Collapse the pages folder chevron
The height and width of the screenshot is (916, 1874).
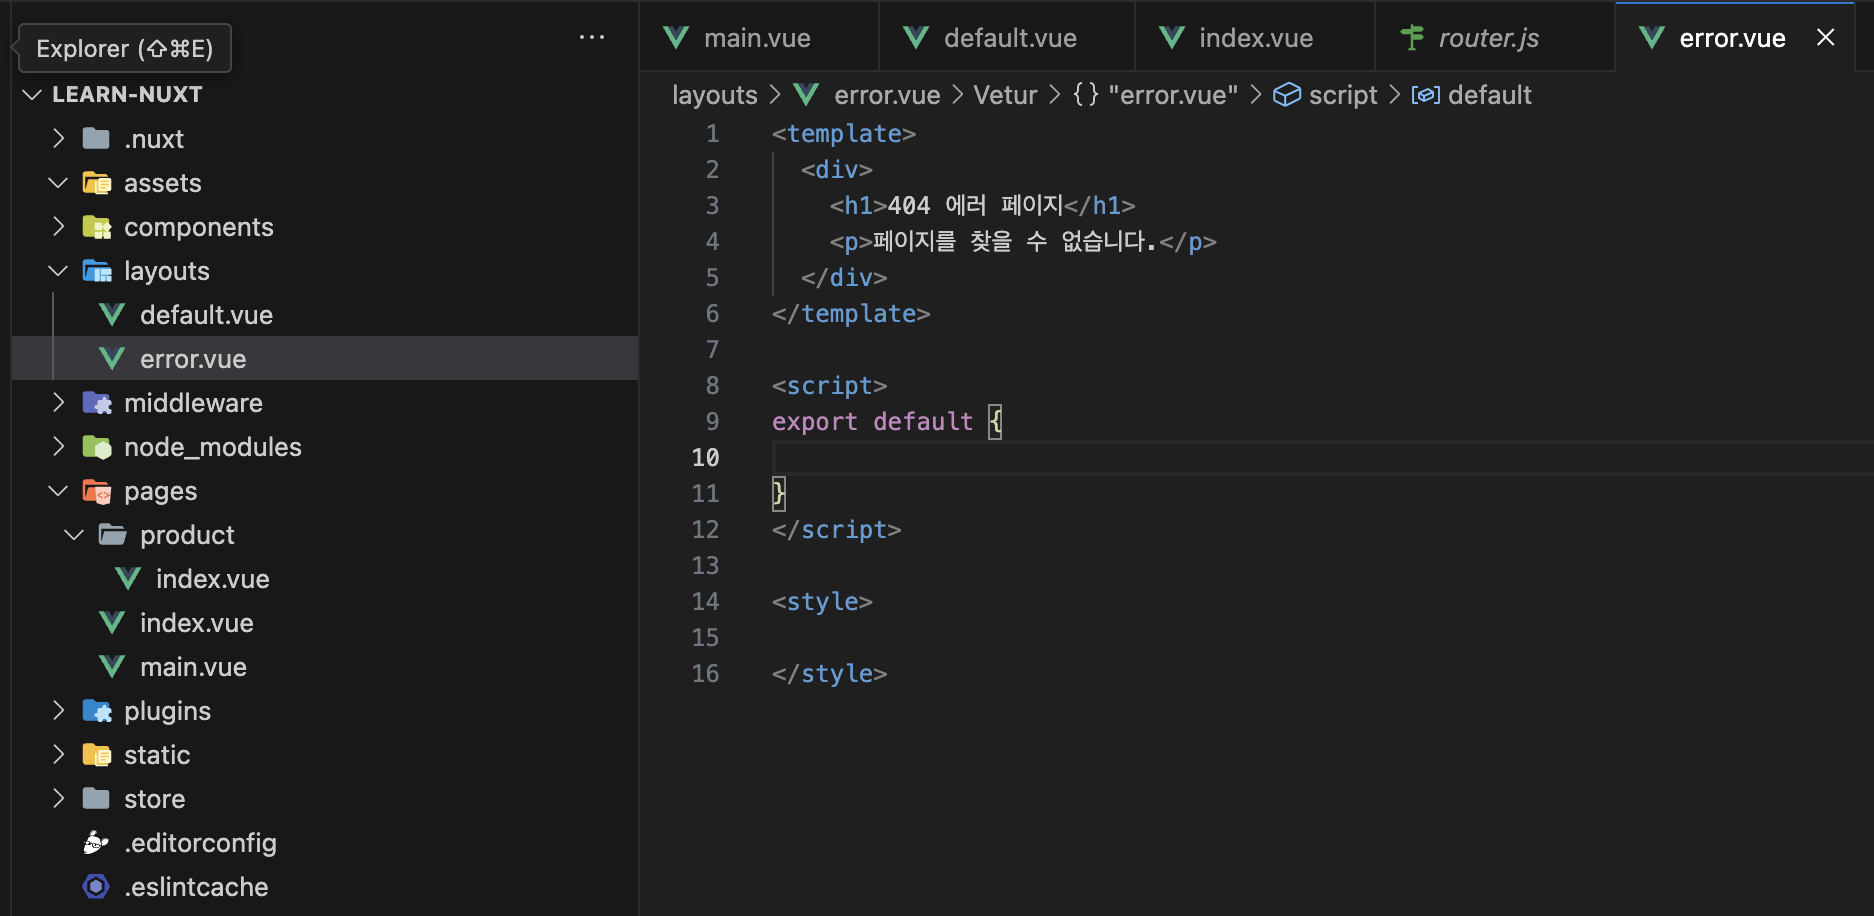[58, 491]
